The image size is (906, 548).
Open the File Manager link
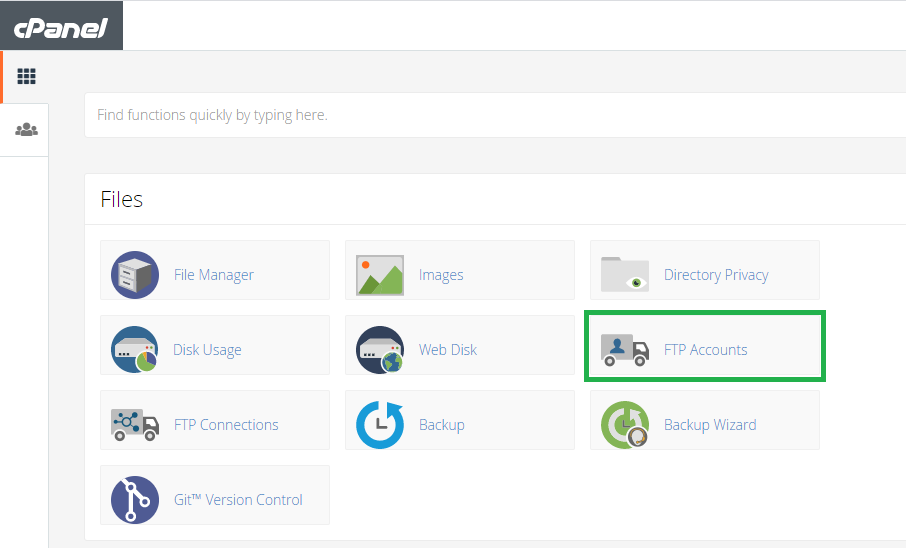(x=214, y=275)
